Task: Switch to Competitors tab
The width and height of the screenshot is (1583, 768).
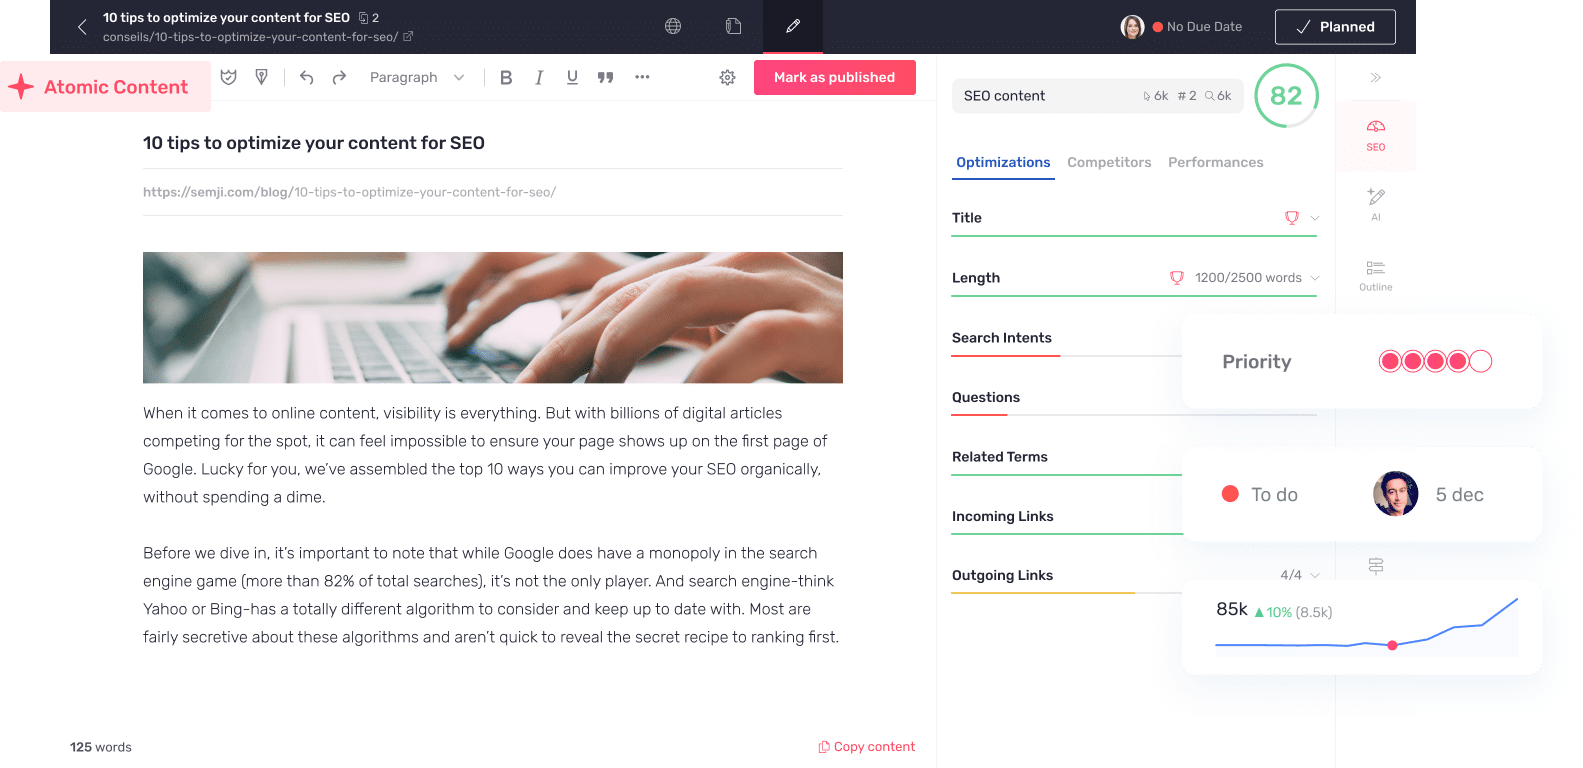Action: 1109,162
